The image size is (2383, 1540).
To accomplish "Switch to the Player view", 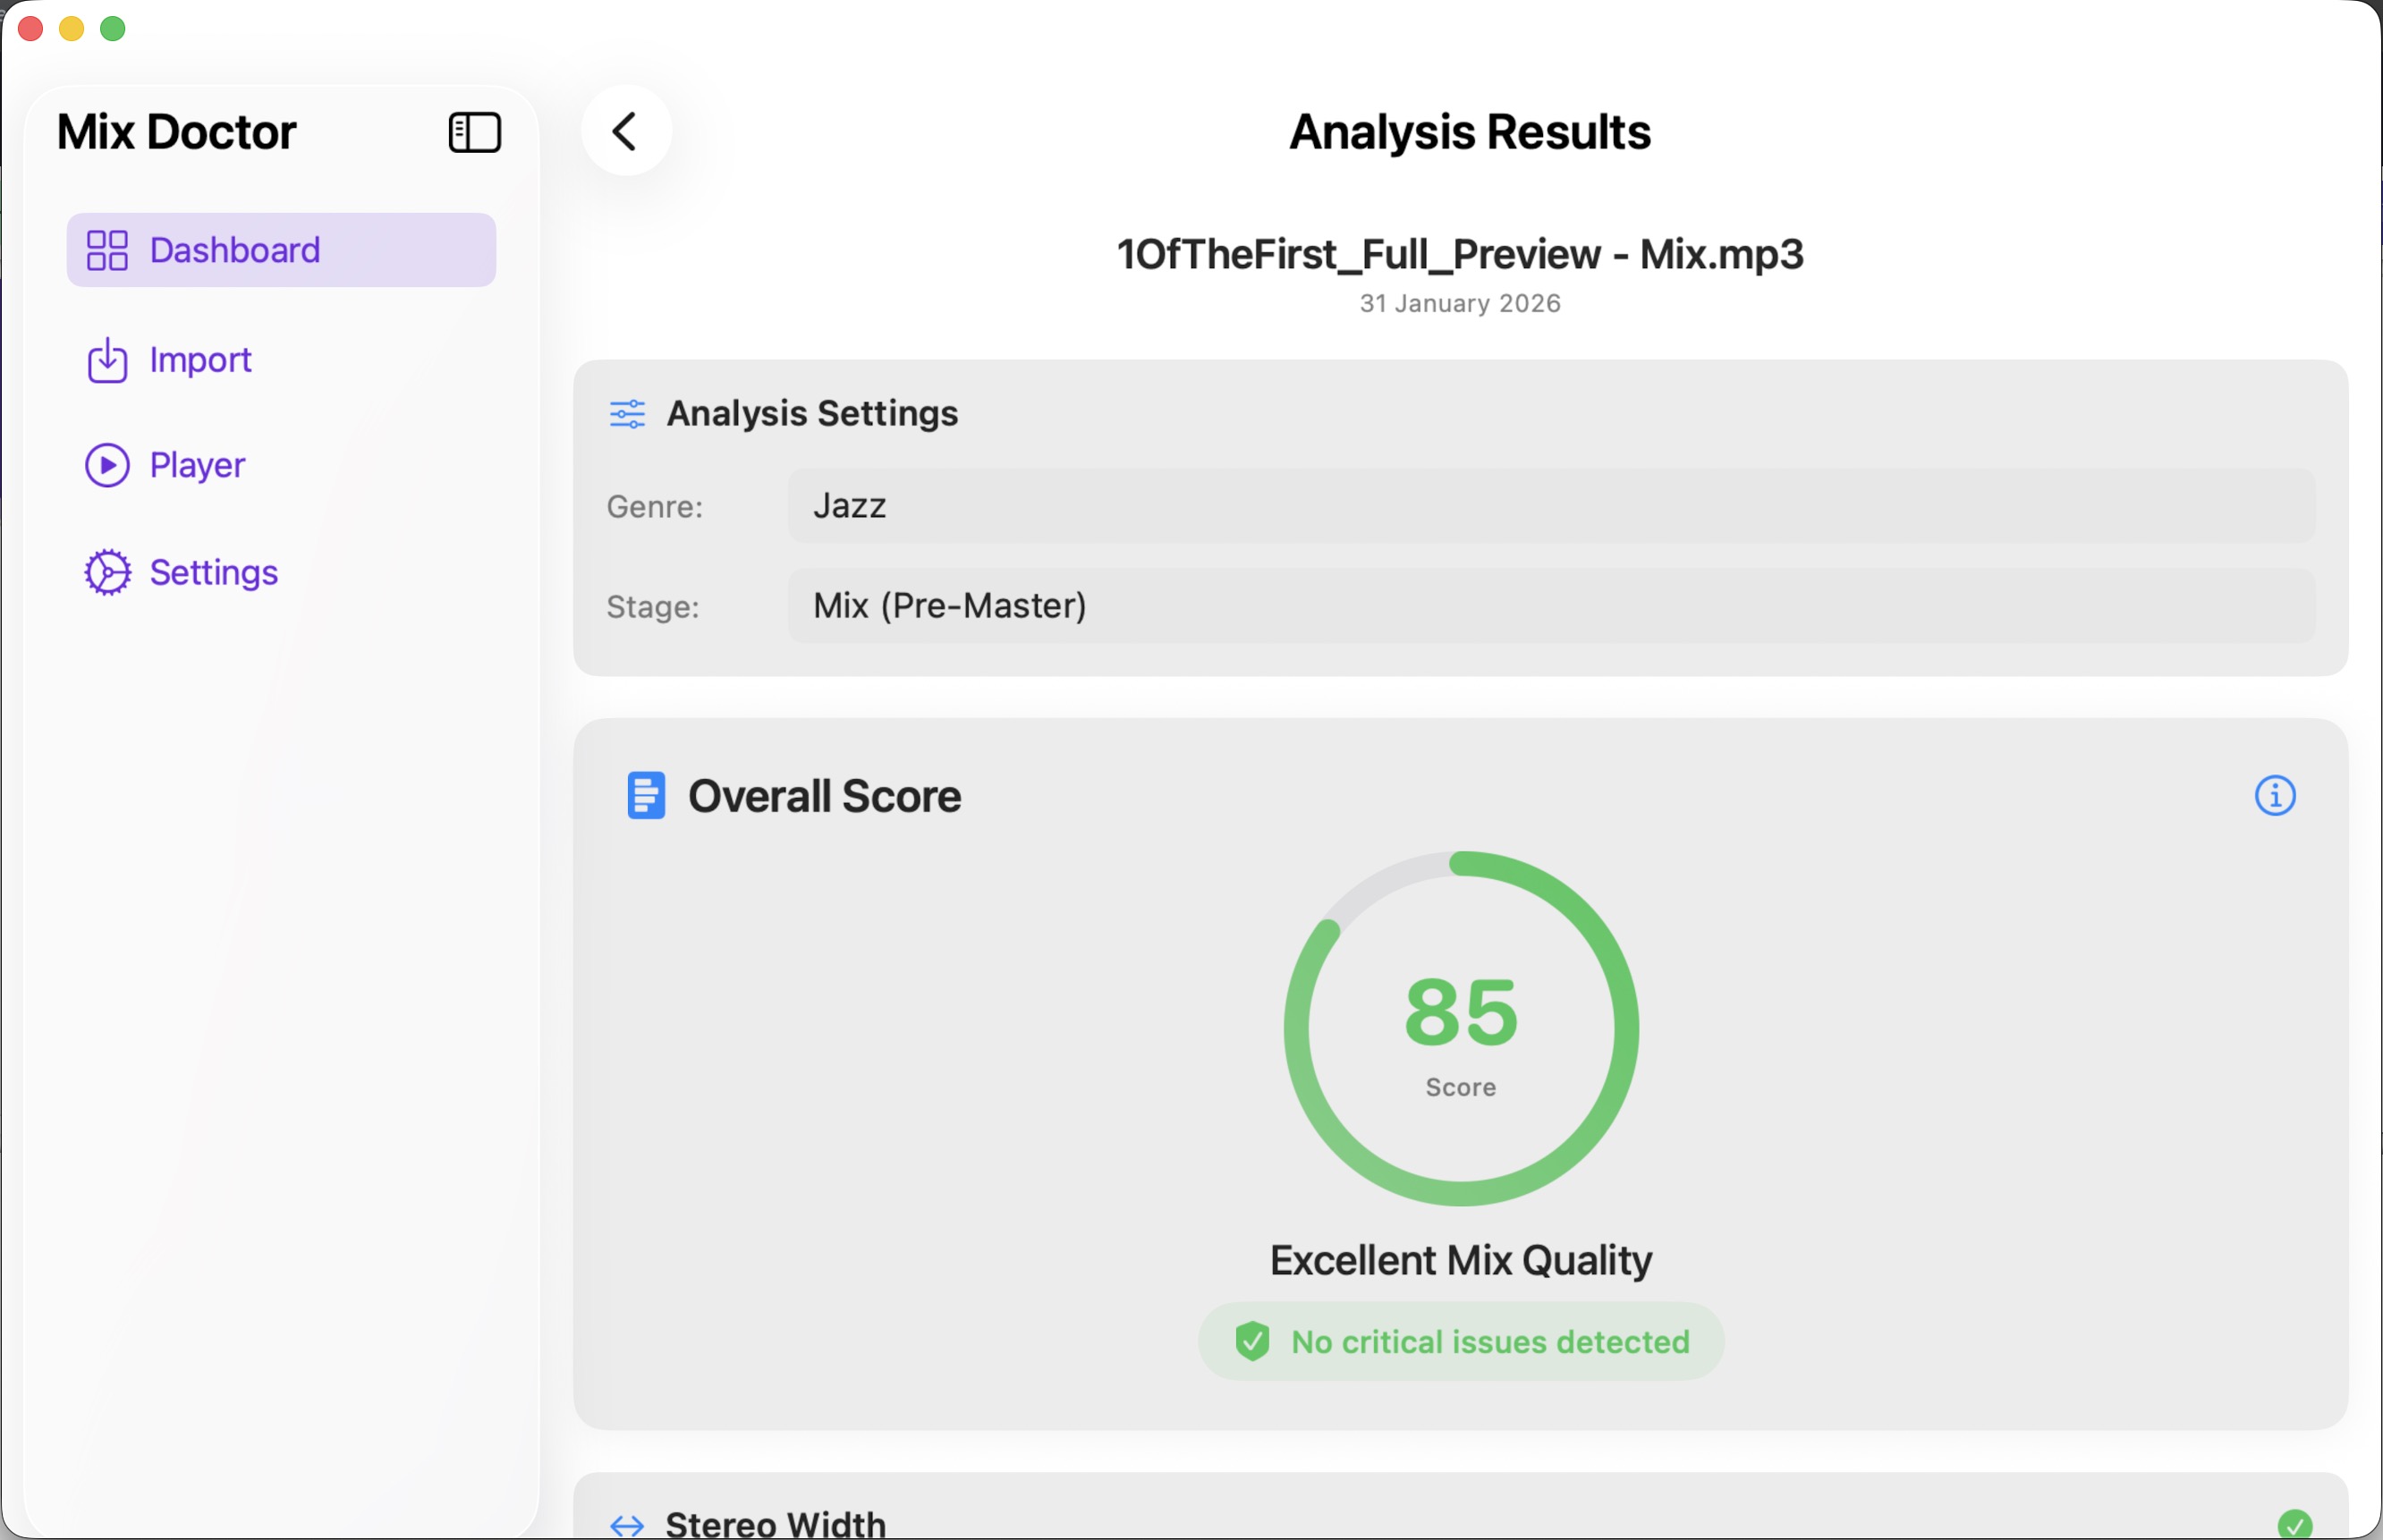I will 197,464.
